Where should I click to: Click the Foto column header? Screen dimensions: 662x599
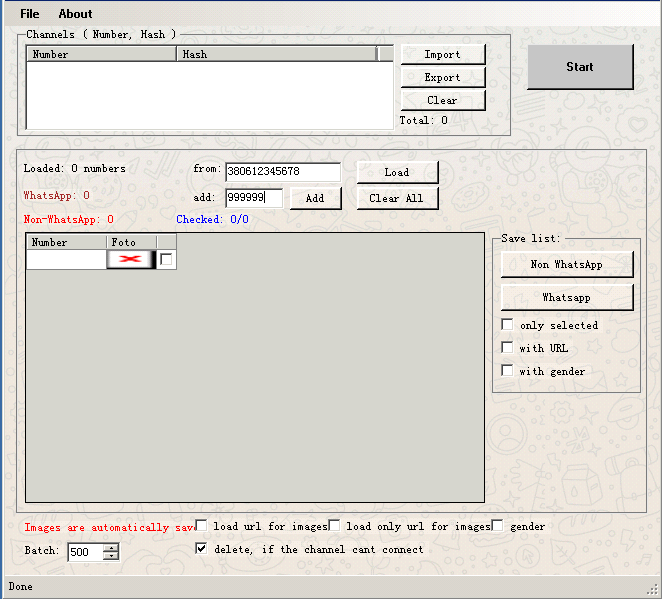click(131, 242)
